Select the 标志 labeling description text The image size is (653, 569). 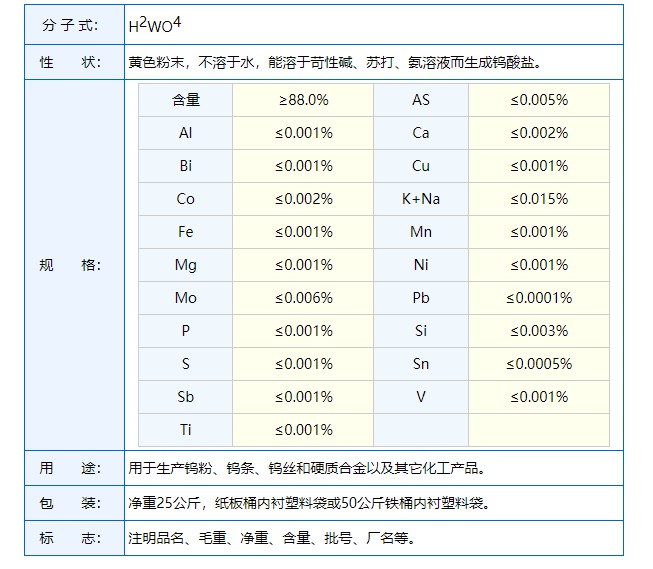click(x=271, y=538)
